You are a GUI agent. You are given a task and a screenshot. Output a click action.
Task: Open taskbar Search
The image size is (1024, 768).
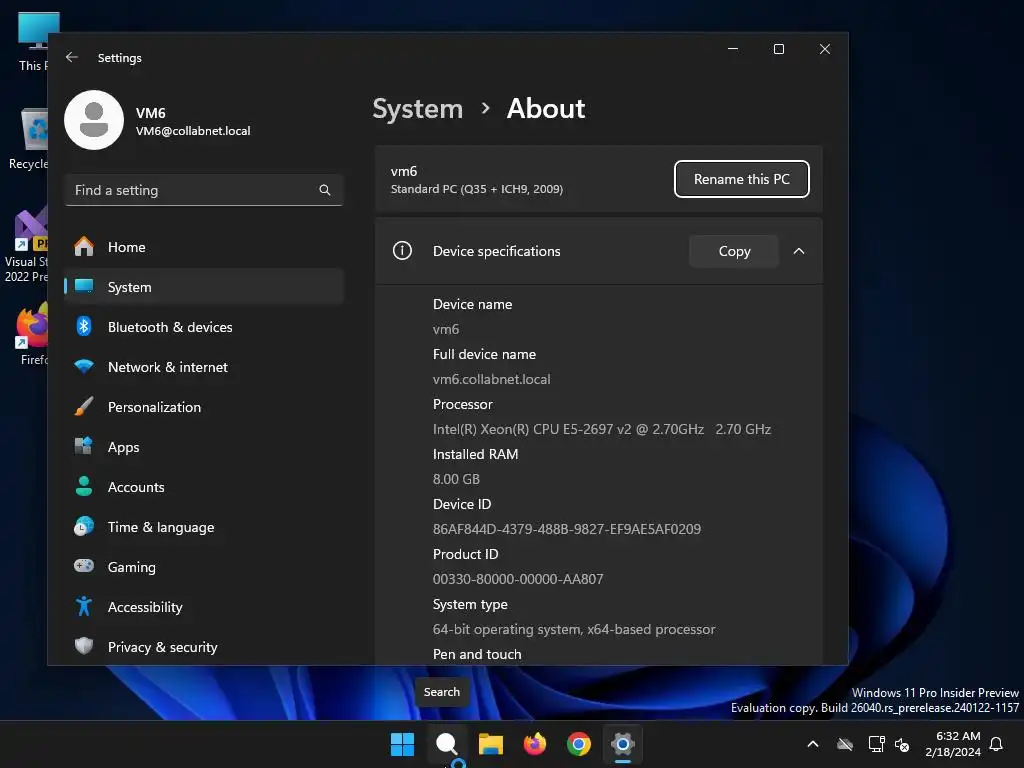click(447, 744)
